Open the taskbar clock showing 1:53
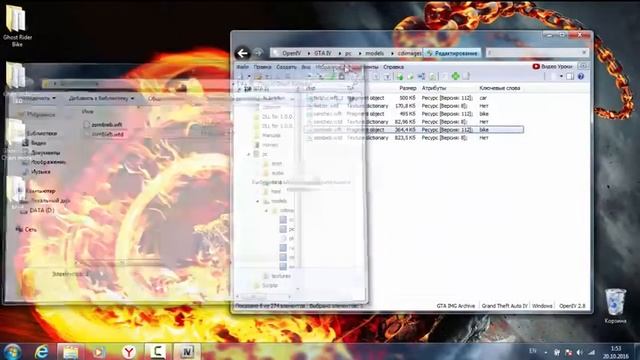Screen dimensions: 640x360 (x=616, y=352)
